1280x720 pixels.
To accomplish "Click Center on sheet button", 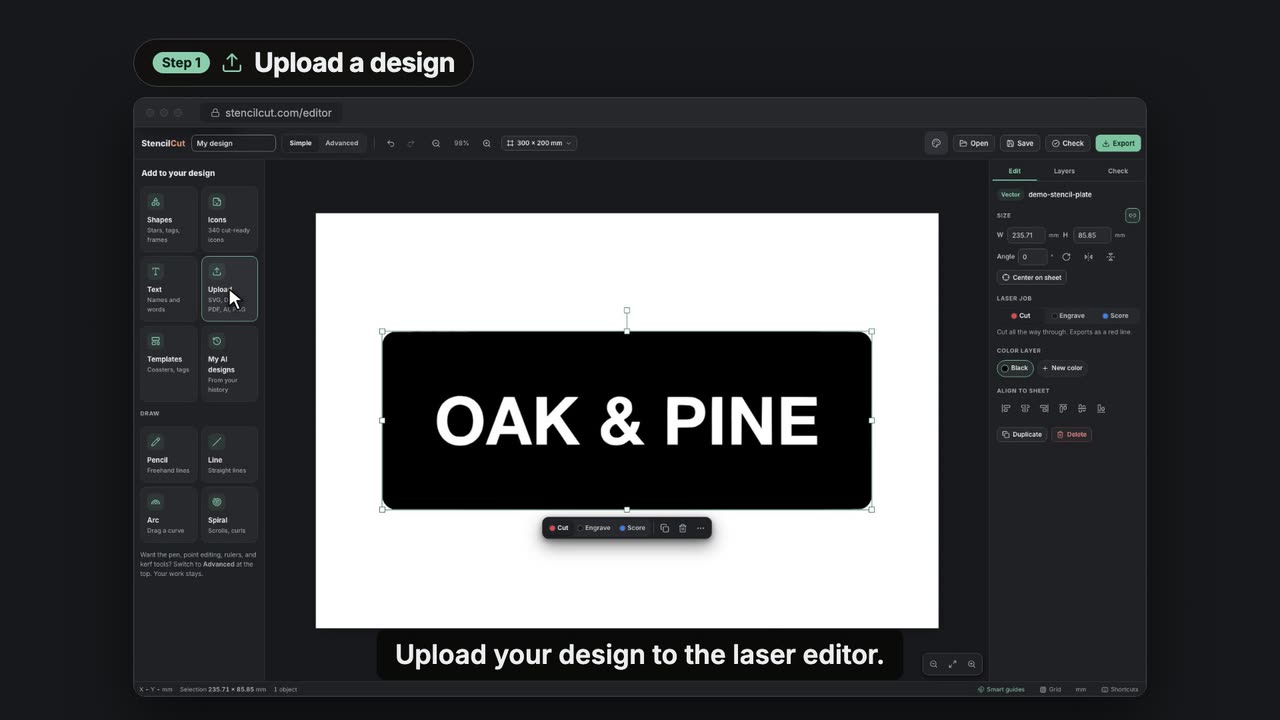I will coord(1032,277).
